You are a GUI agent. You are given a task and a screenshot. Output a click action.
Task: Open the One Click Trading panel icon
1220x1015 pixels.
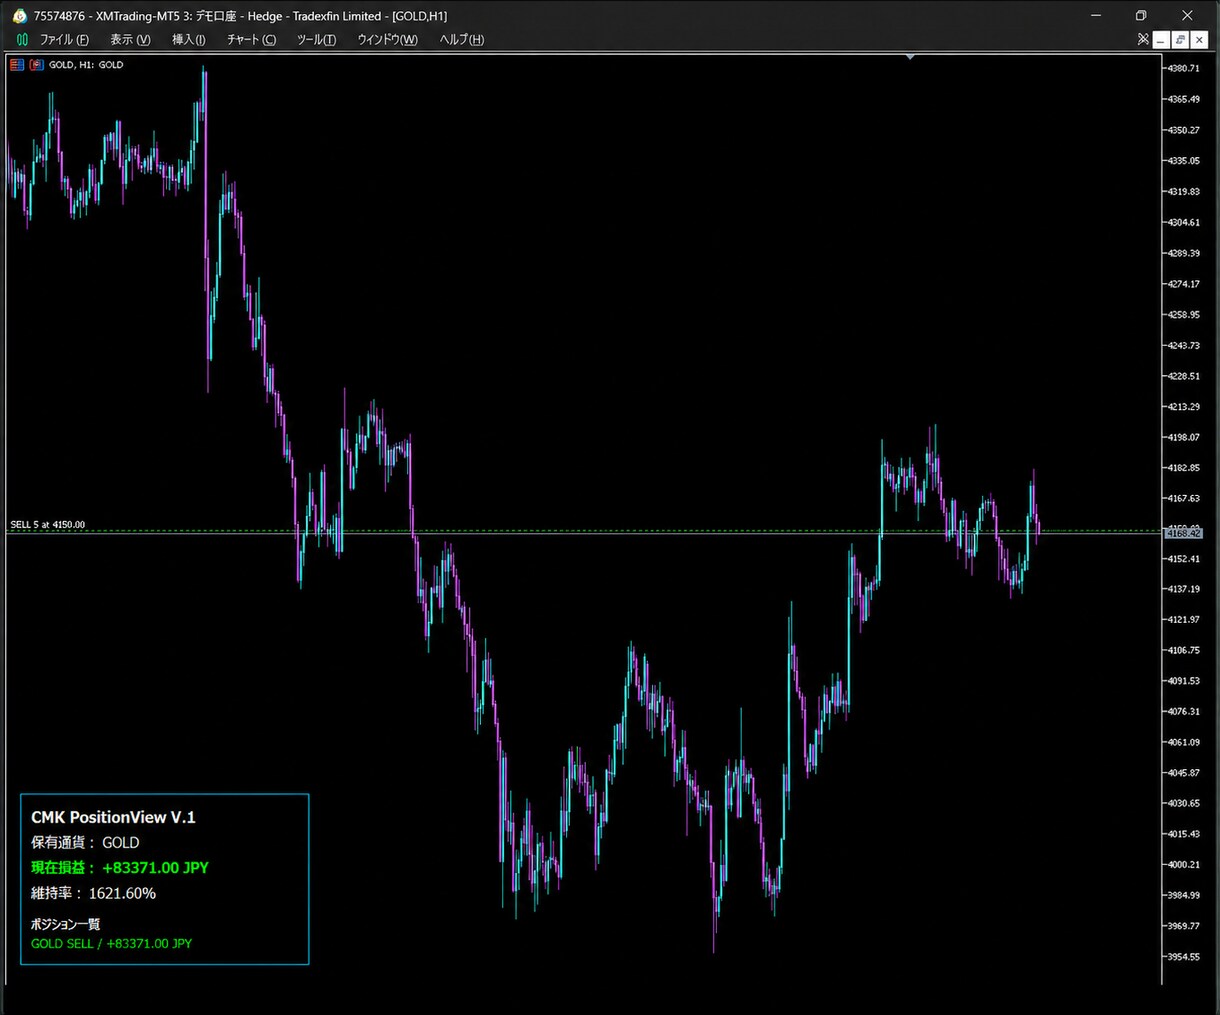click(x=17, y=64)
